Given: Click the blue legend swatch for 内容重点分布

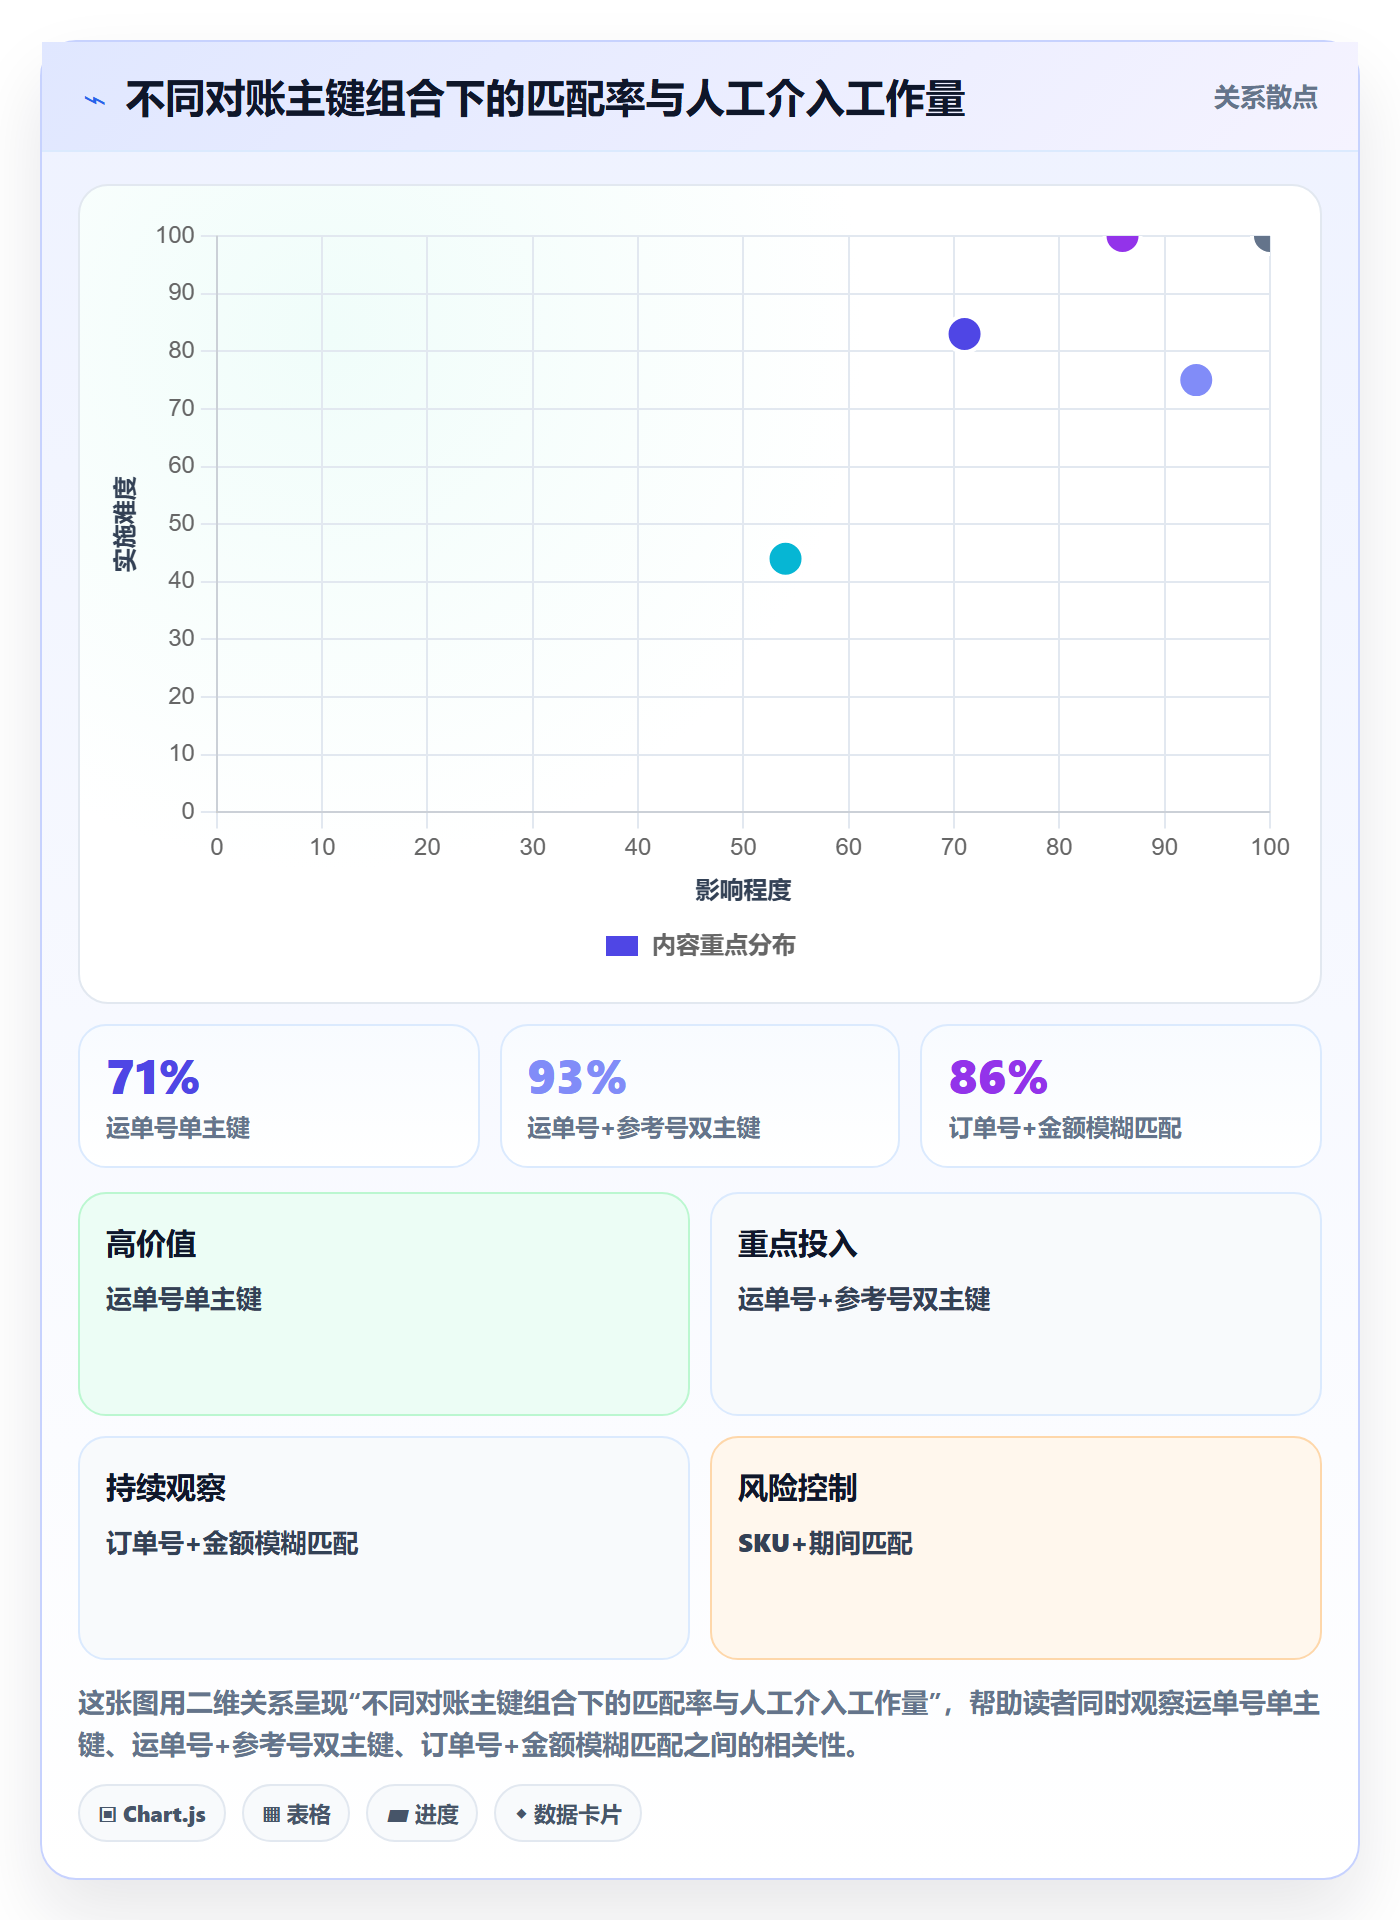Looking at the screenshot, I should (622, 946).
